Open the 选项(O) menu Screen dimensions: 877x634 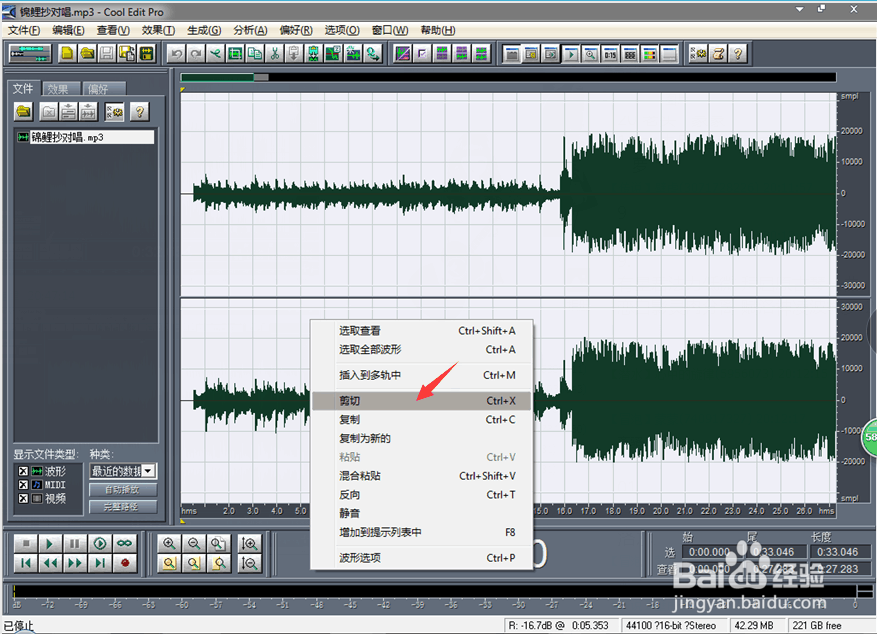coord(342,30)
